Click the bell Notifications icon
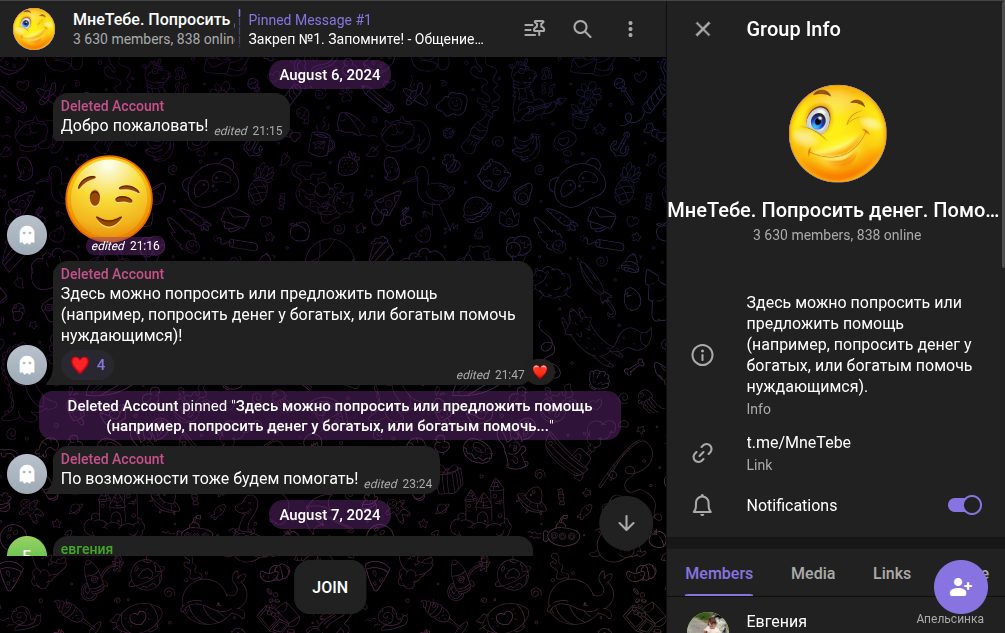The width and height of the screenshot is (1005, 633). [x=703, y=505]
